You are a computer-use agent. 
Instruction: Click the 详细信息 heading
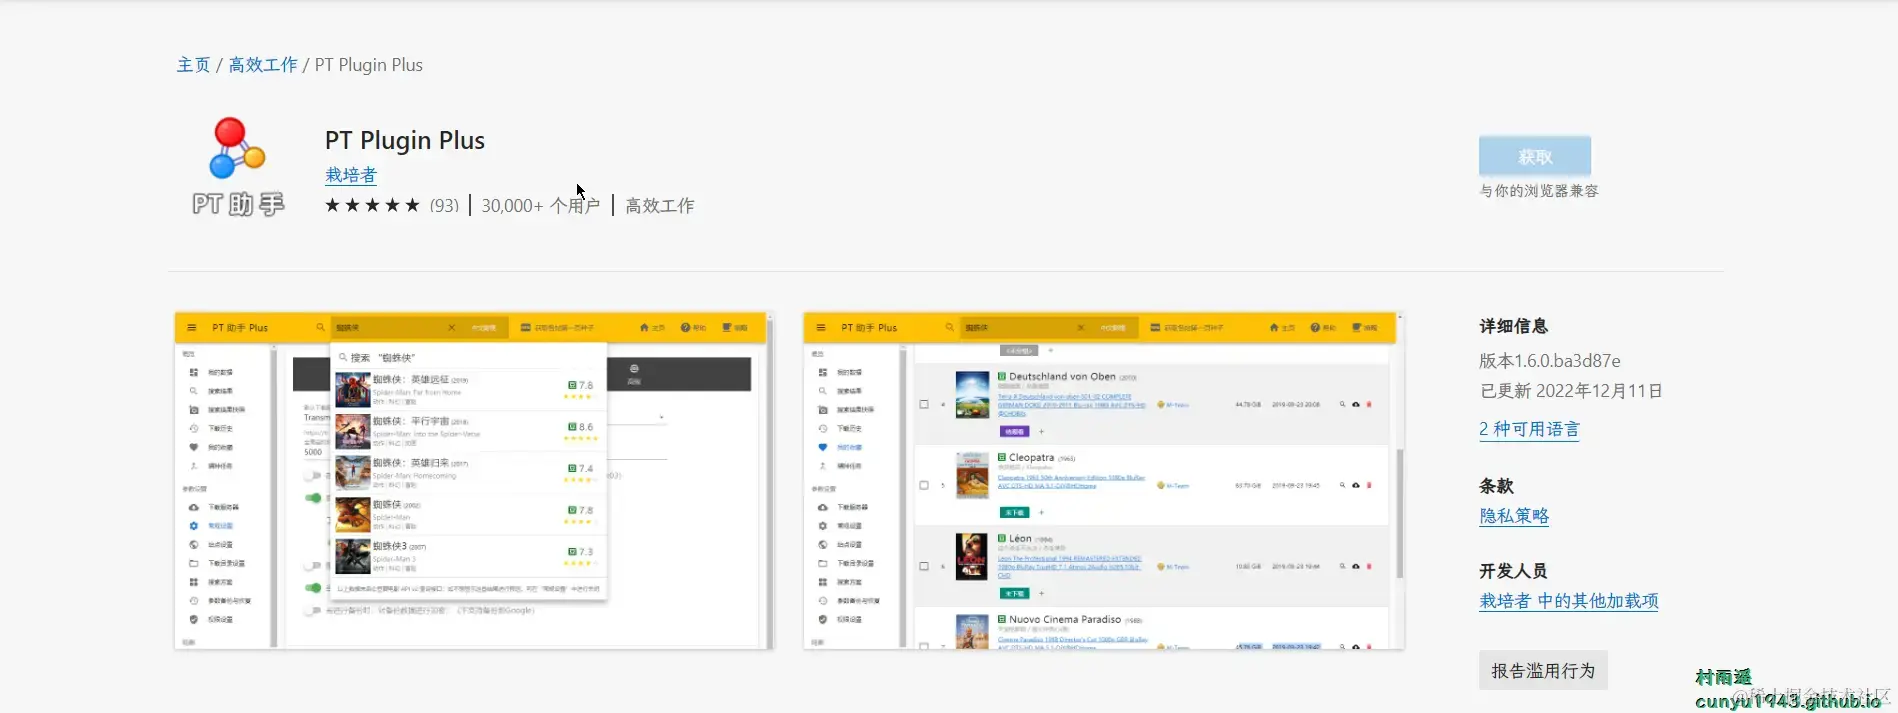click(x=1514, y=326)
